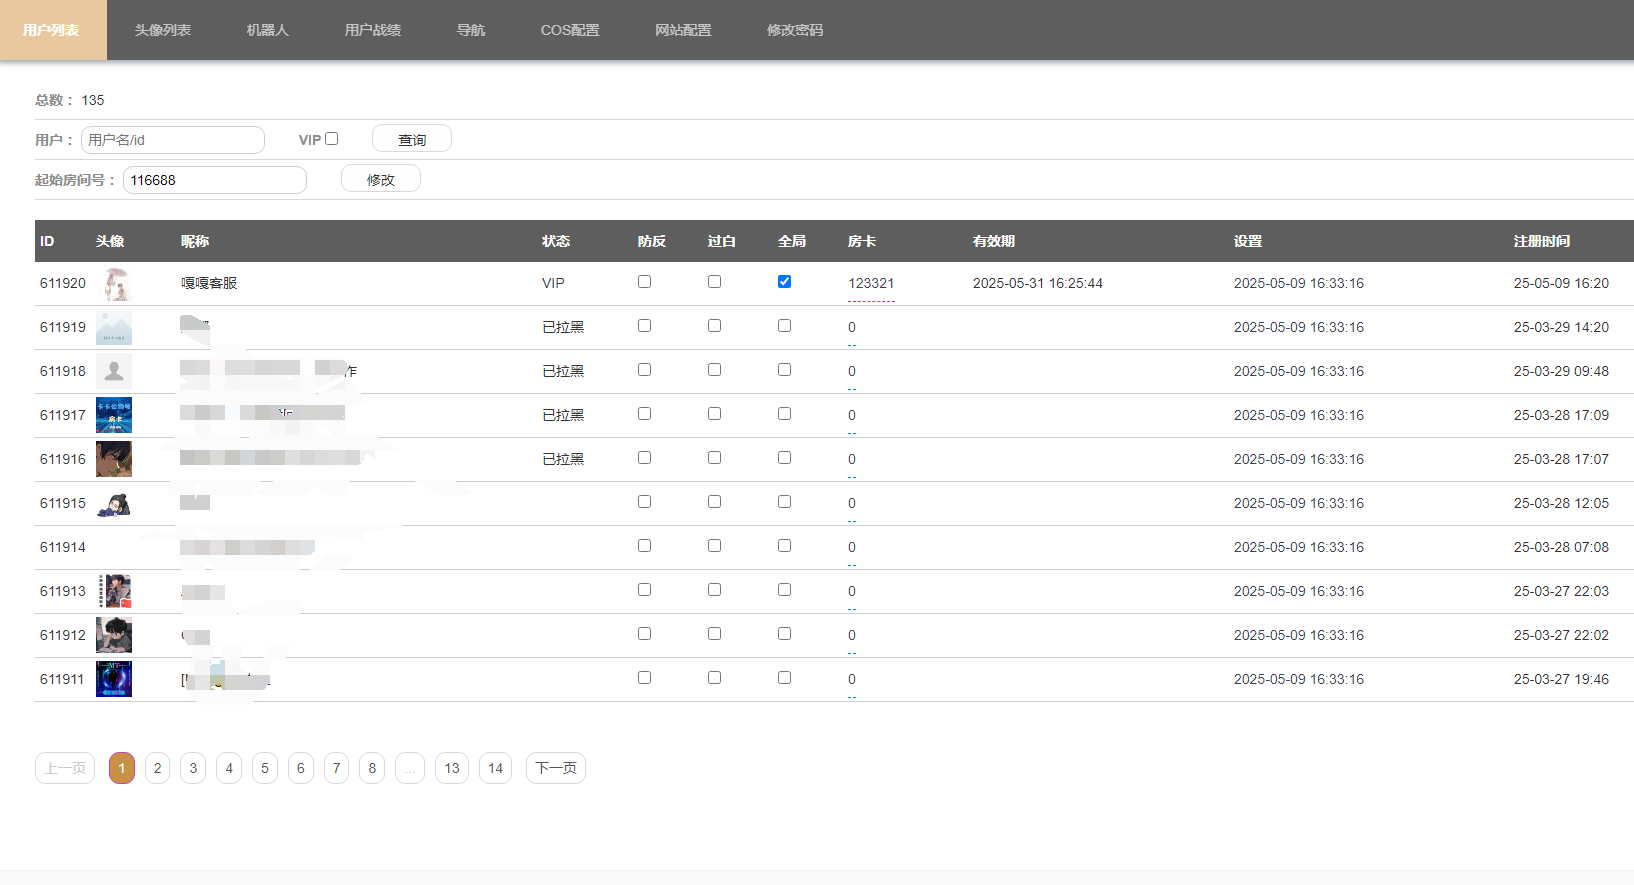1634x885 pixels.
Task: Switch to the 头像列表 tab
Action: point(163,30)
